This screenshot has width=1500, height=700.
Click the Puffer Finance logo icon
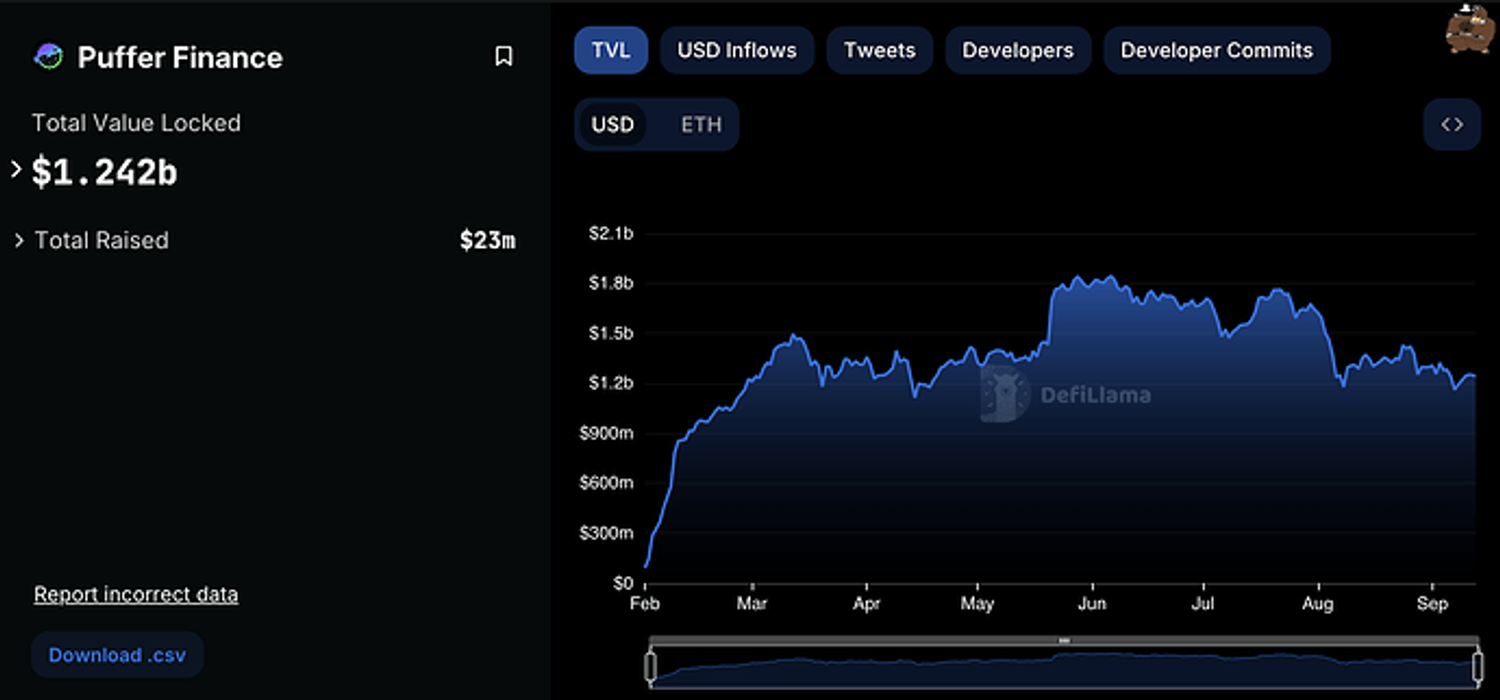pos(48,57)
